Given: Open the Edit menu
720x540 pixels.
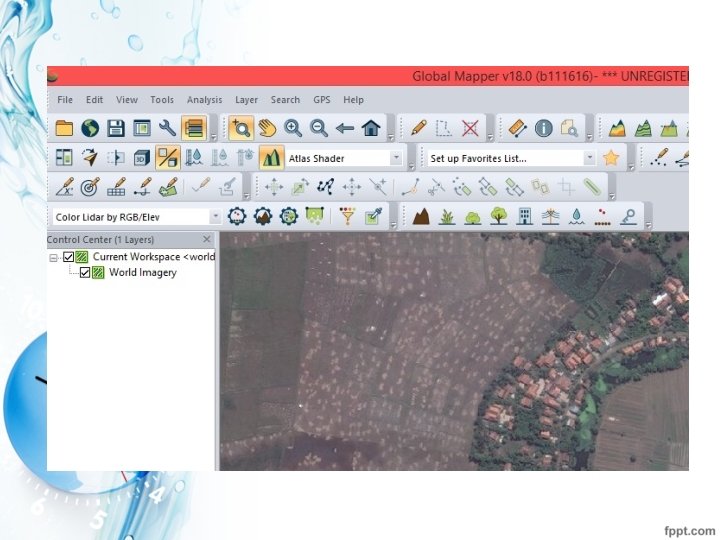Looking at the screenshot, I should pyautogui.click(x=94, y=100).
